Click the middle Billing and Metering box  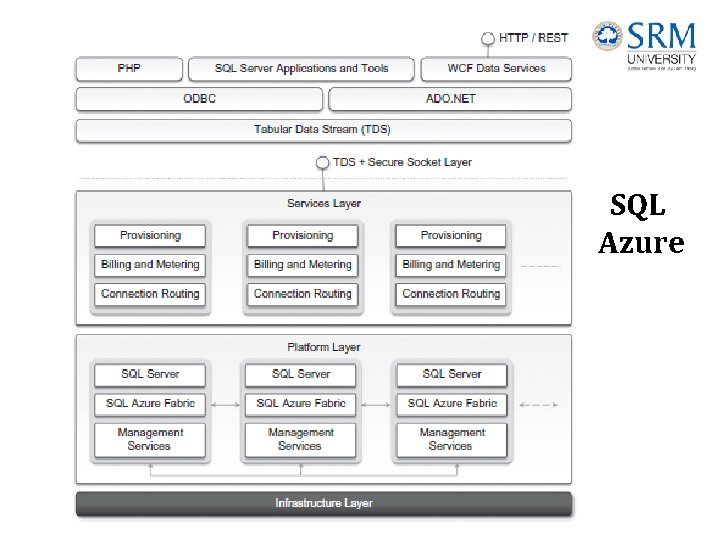point(302,265)
